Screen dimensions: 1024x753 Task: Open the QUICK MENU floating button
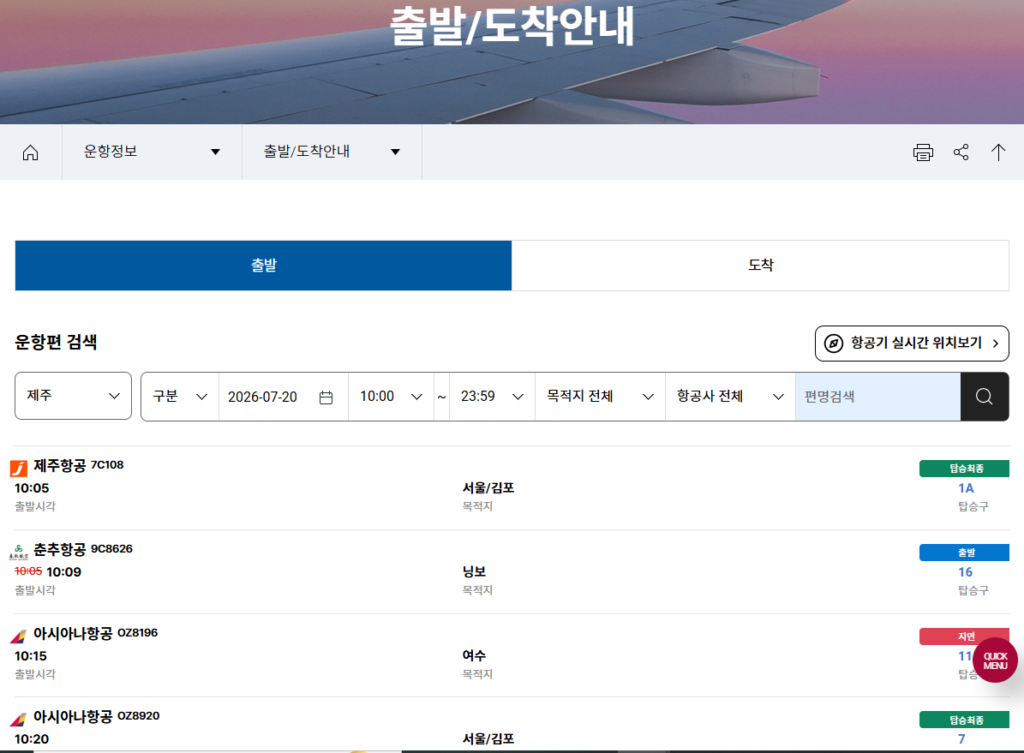[x=995, y=660]
